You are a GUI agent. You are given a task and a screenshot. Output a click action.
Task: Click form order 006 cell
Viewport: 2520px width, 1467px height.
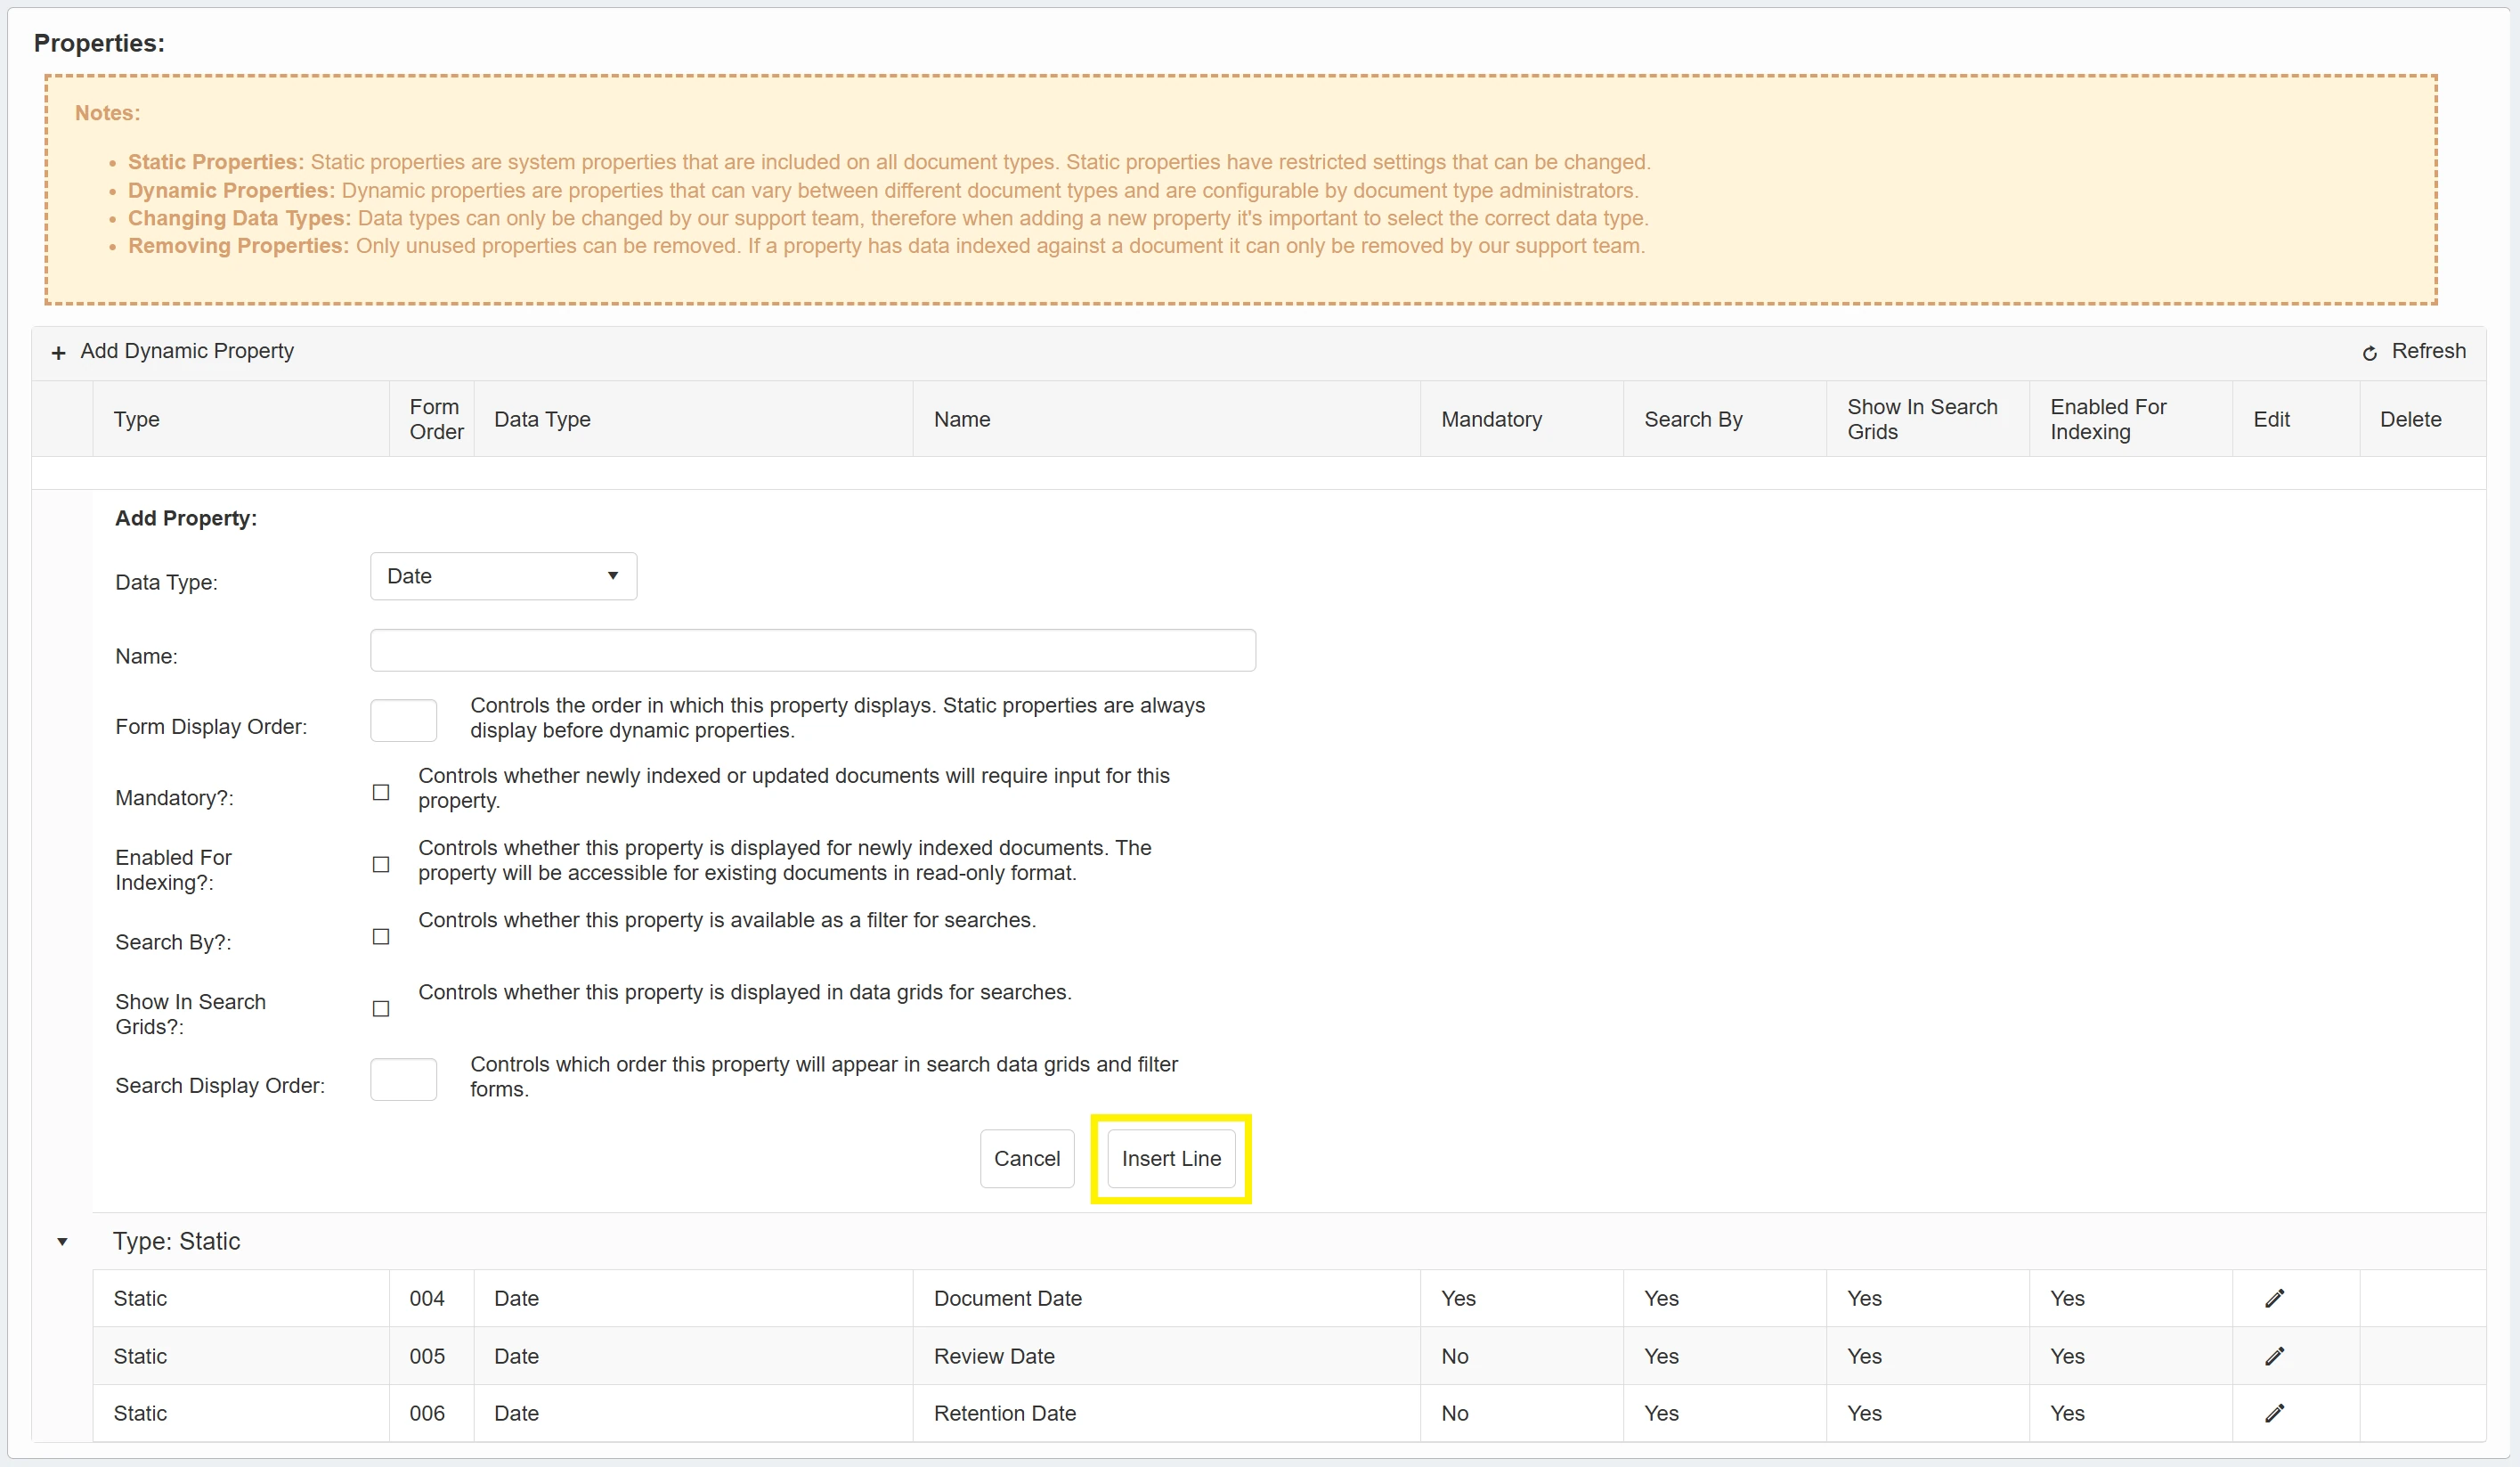click(x=432, y=1413)
